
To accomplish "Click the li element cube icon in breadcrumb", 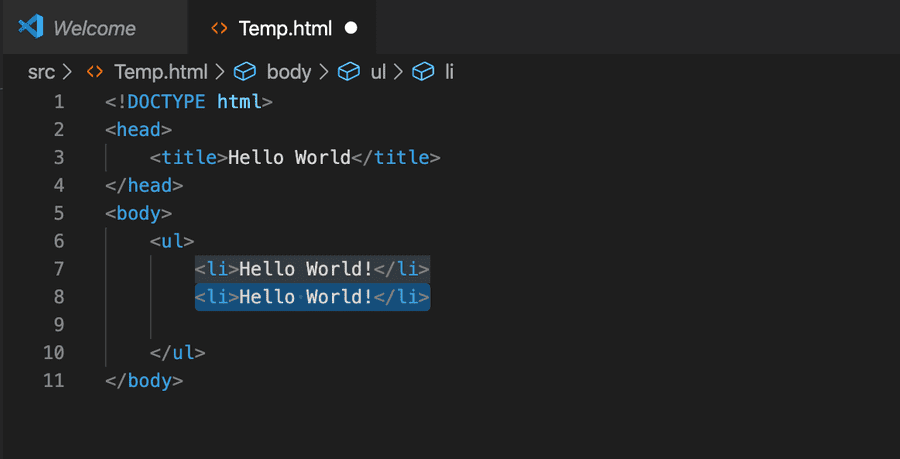I will pyautogui.click(x=424, y=72).
